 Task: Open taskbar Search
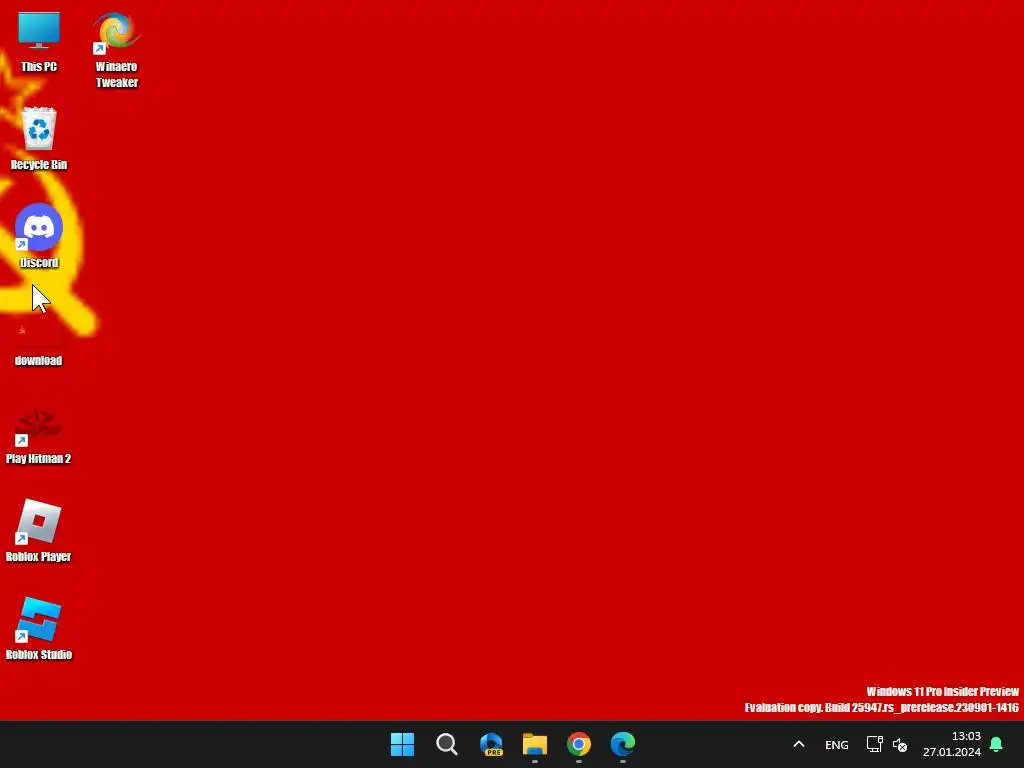[447, 744]
